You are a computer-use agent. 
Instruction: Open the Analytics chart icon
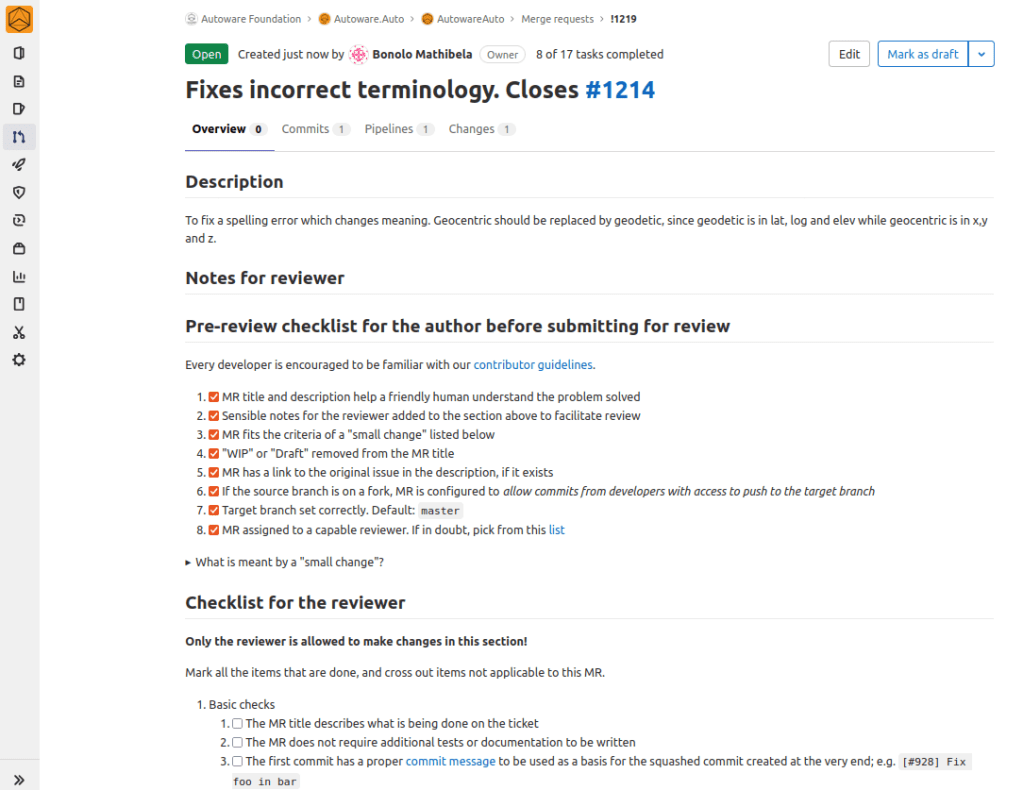pyautogui.click(x=19, y=277)
